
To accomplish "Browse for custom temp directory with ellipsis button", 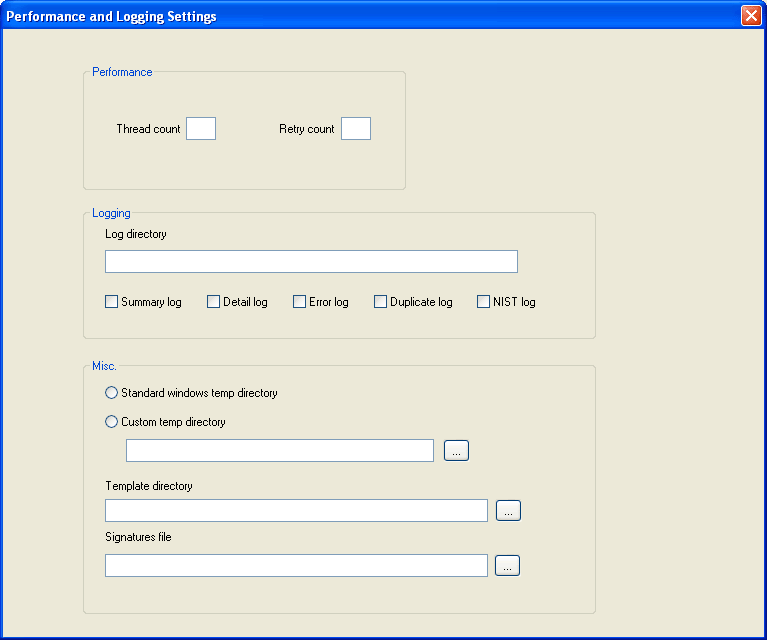I will pos(456,450).
